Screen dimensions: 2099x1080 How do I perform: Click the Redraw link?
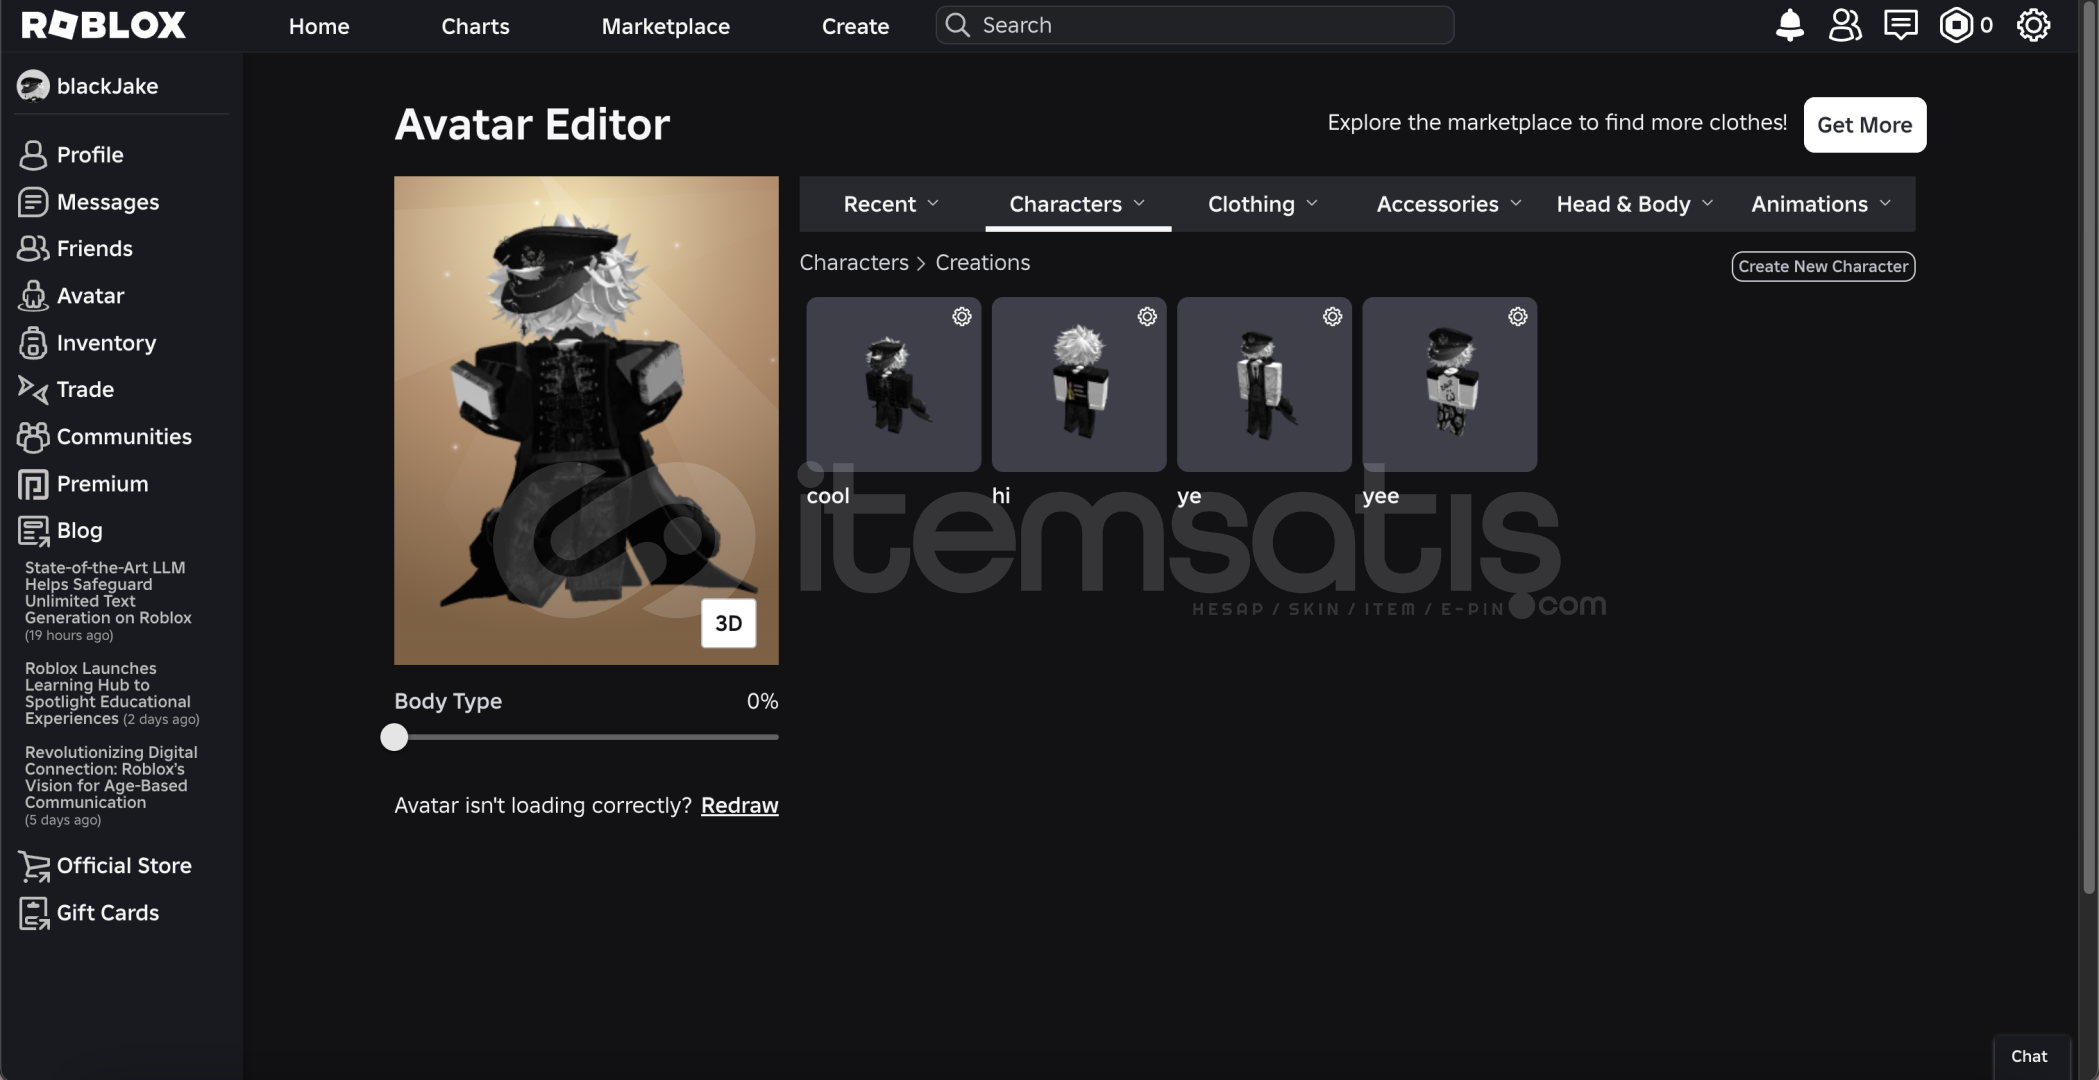coord(739,806)
